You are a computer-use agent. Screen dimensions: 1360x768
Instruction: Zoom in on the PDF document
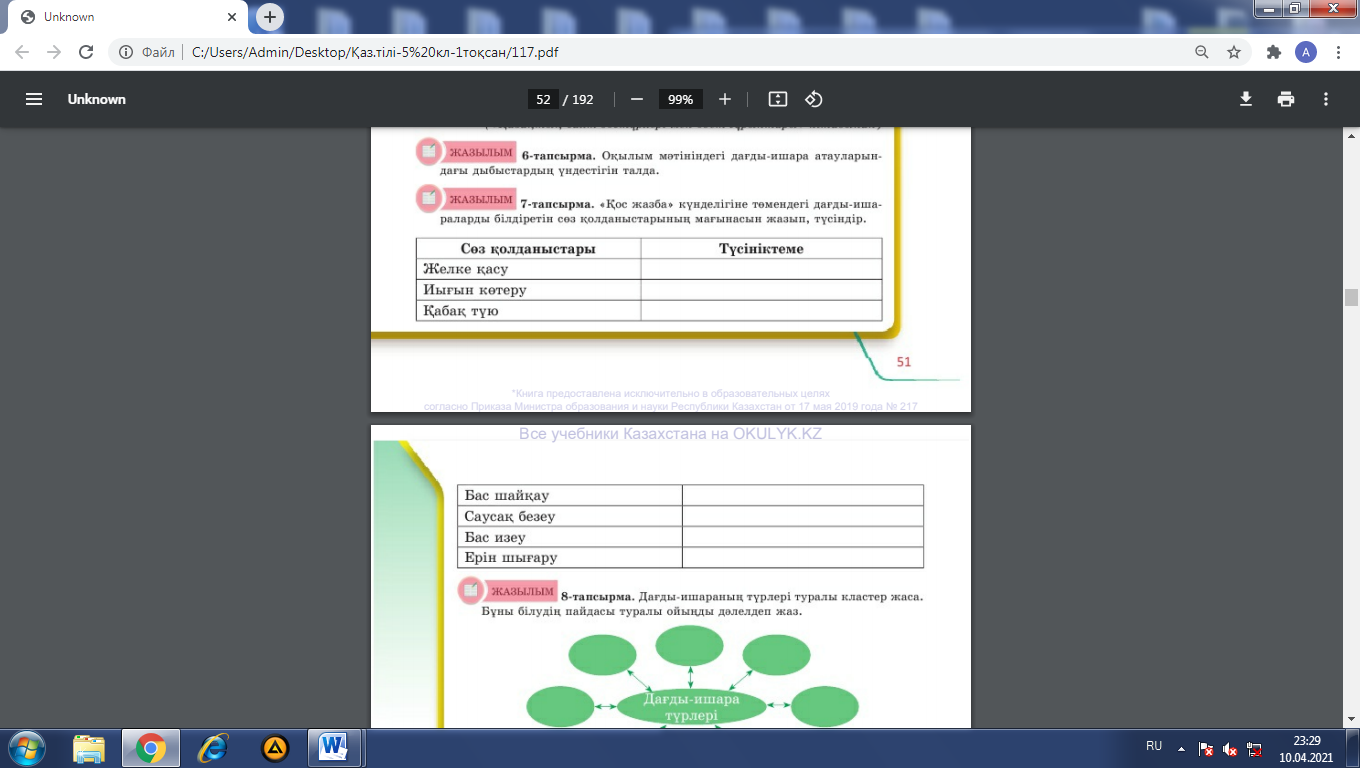725,99
